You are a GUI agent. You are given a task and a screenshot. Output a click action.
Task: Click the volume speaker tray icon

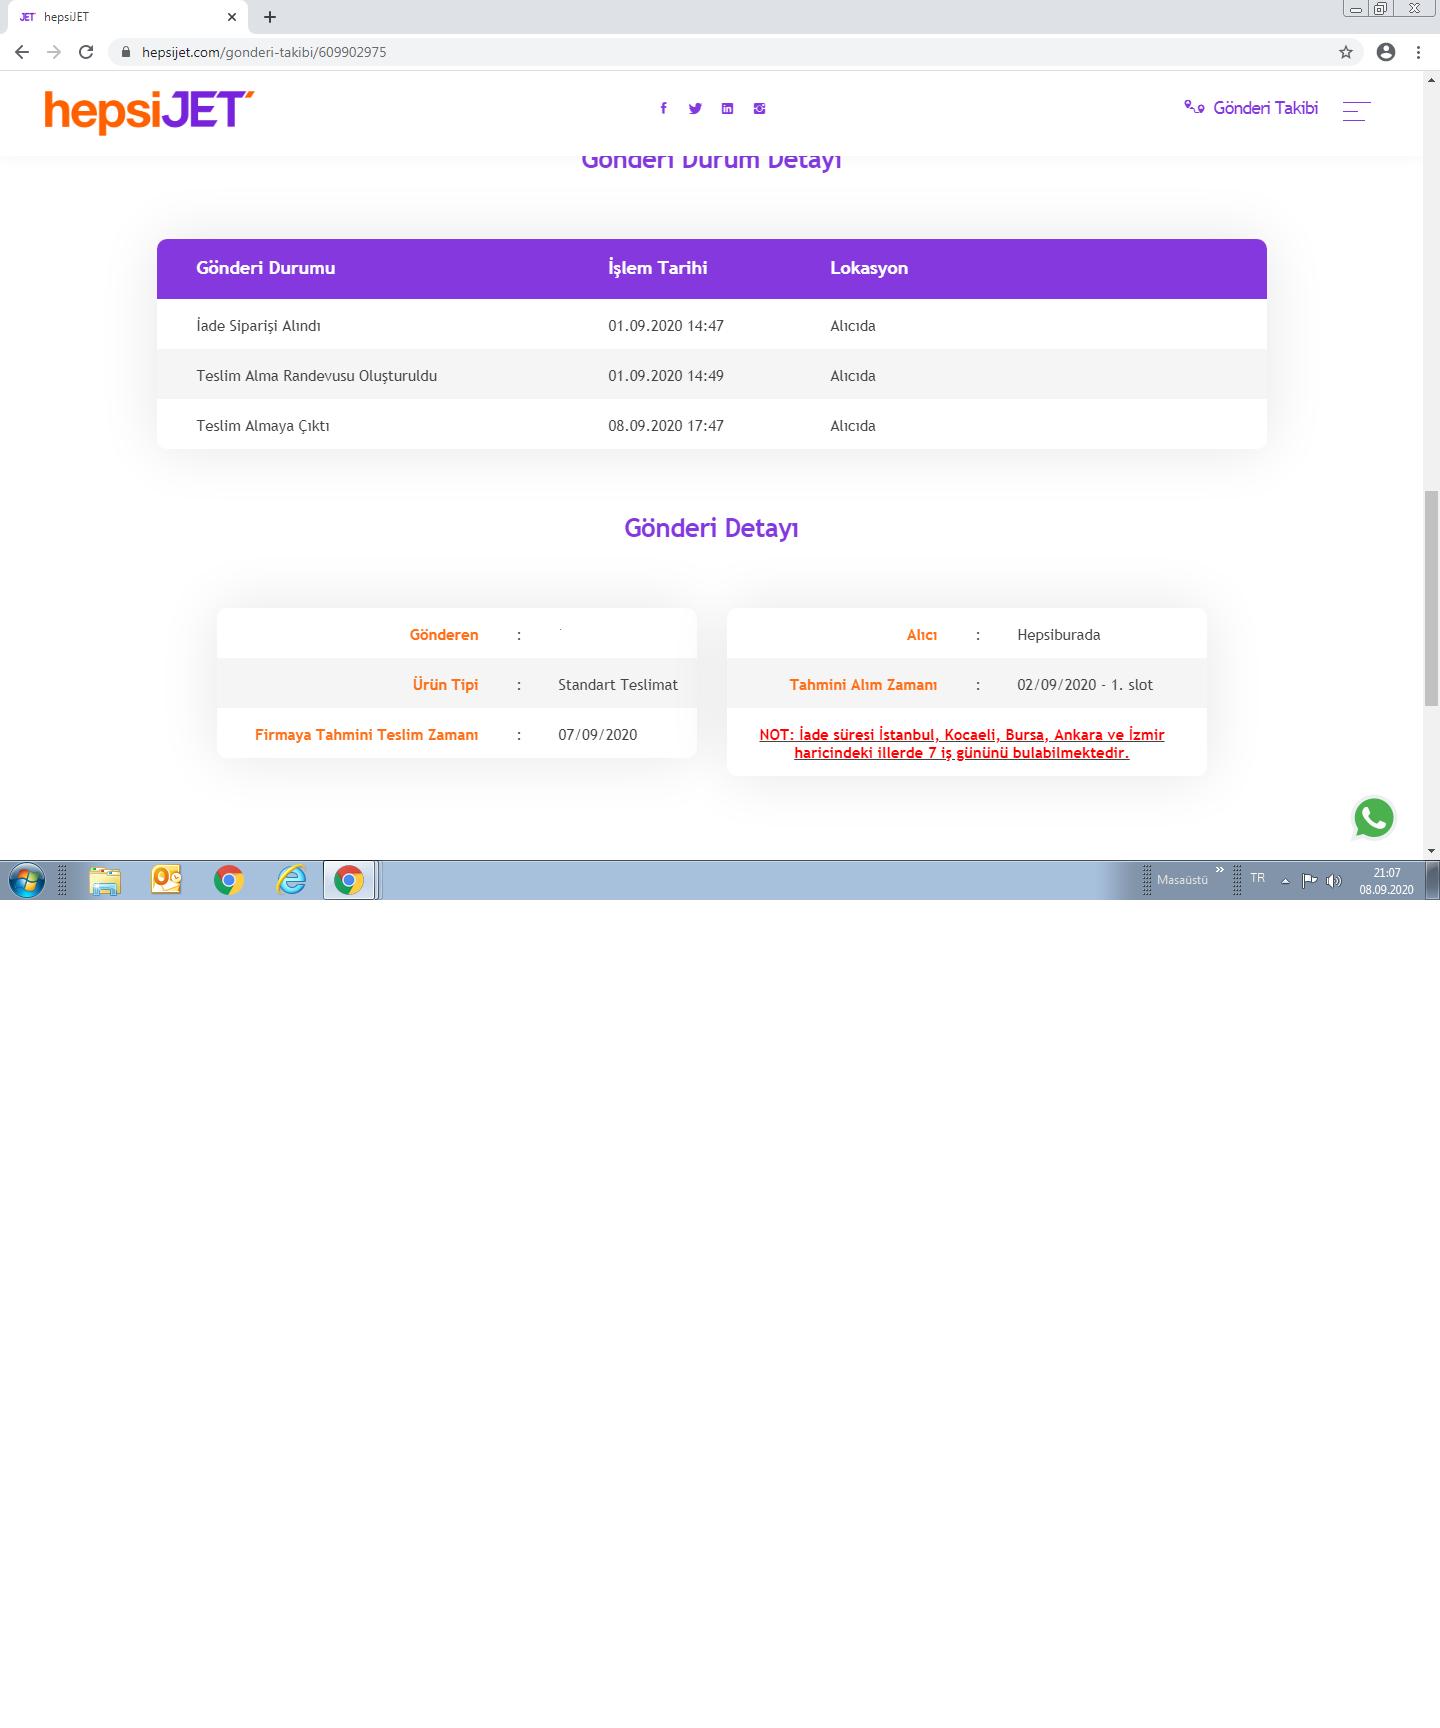click(1333, 881)
